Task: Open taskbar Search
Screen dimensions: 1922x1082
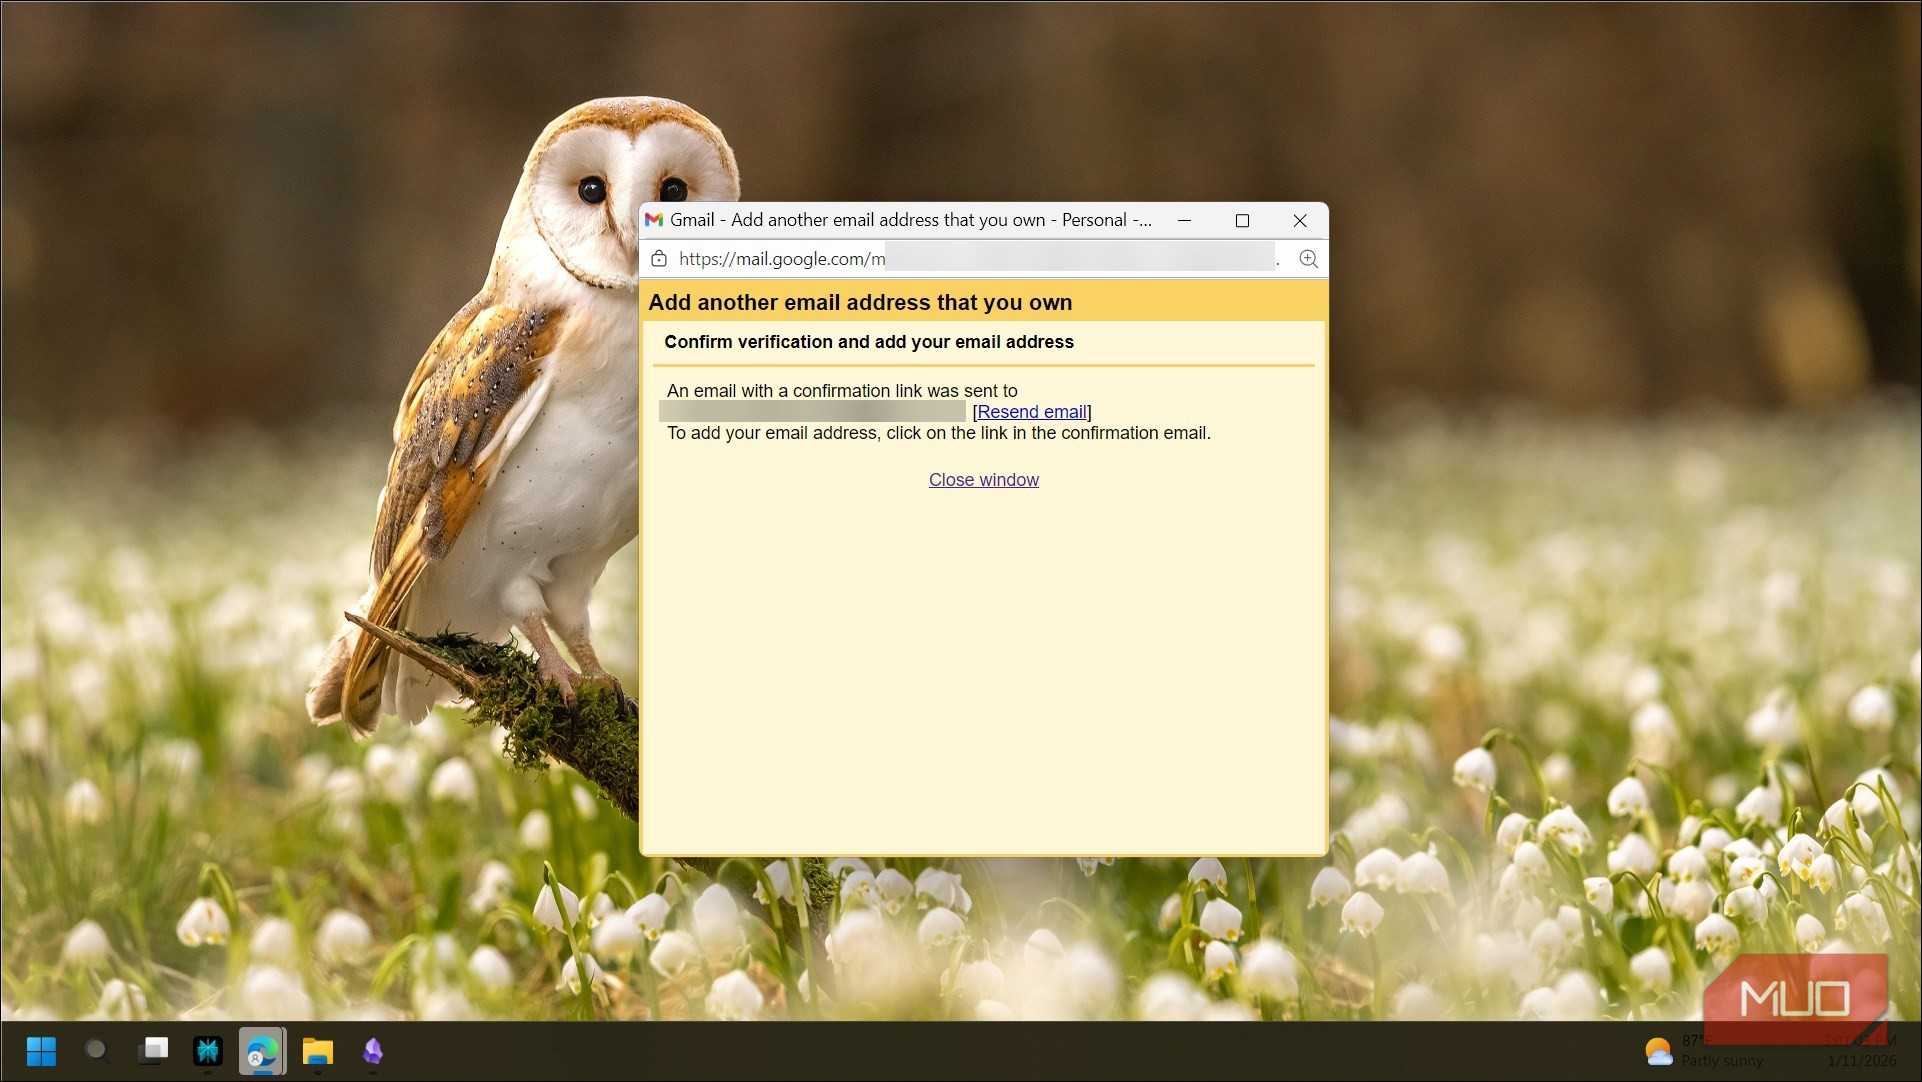Action: pos(96,1051)
